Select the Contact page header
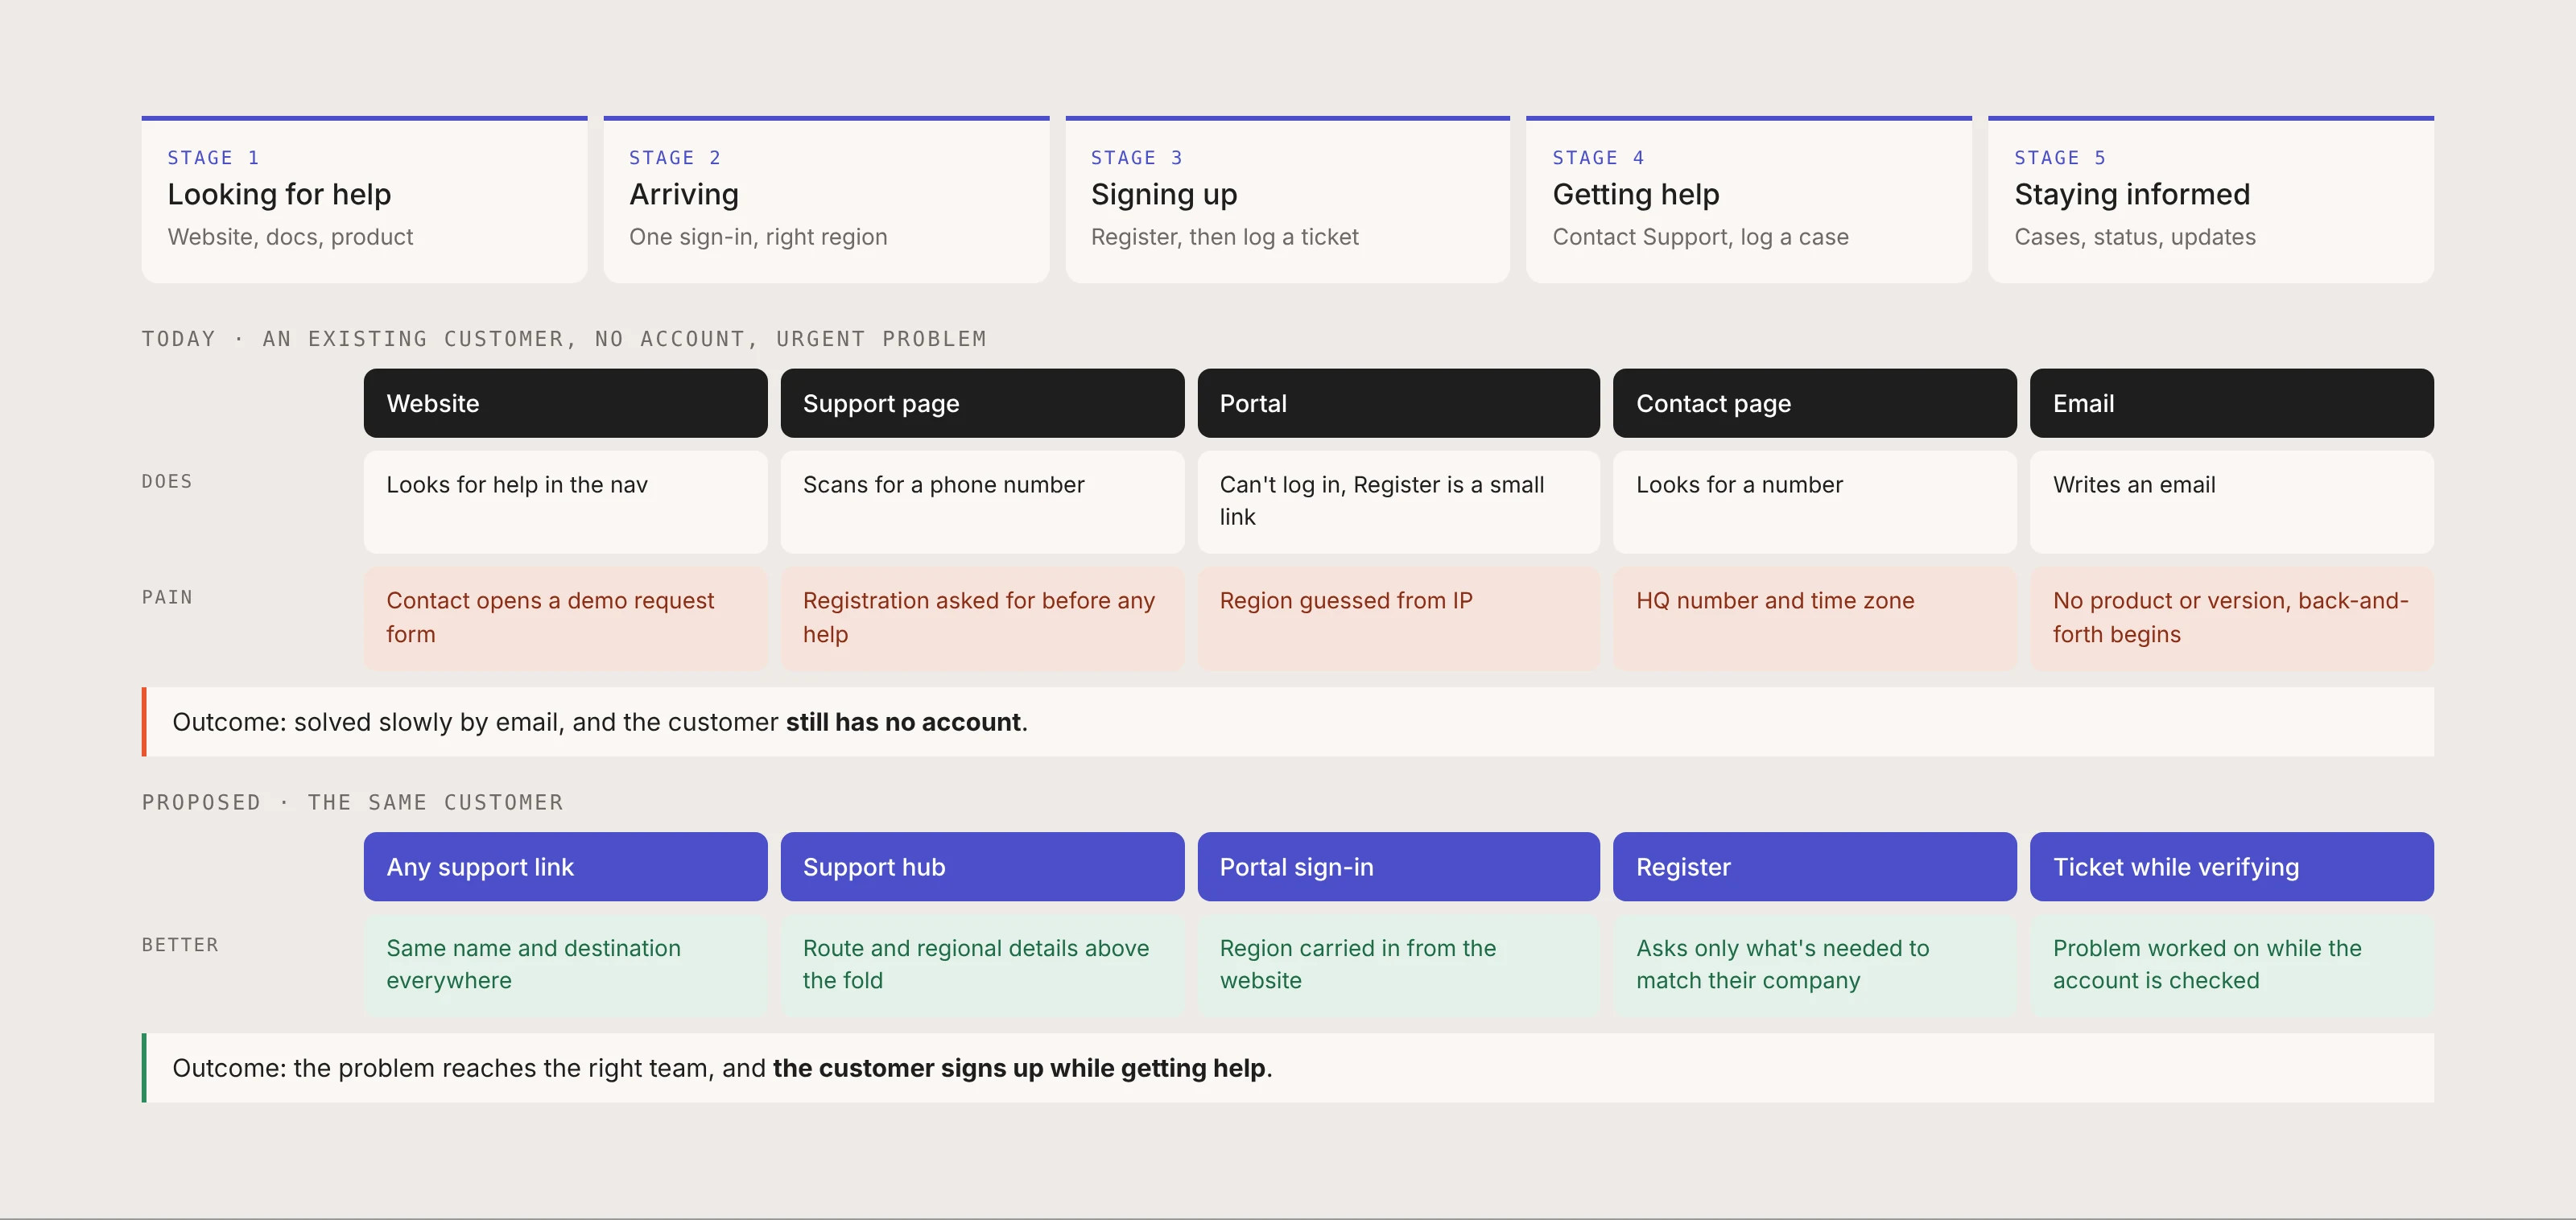This screenshot has width=2576, height=1220. [x=1815, y=403]
